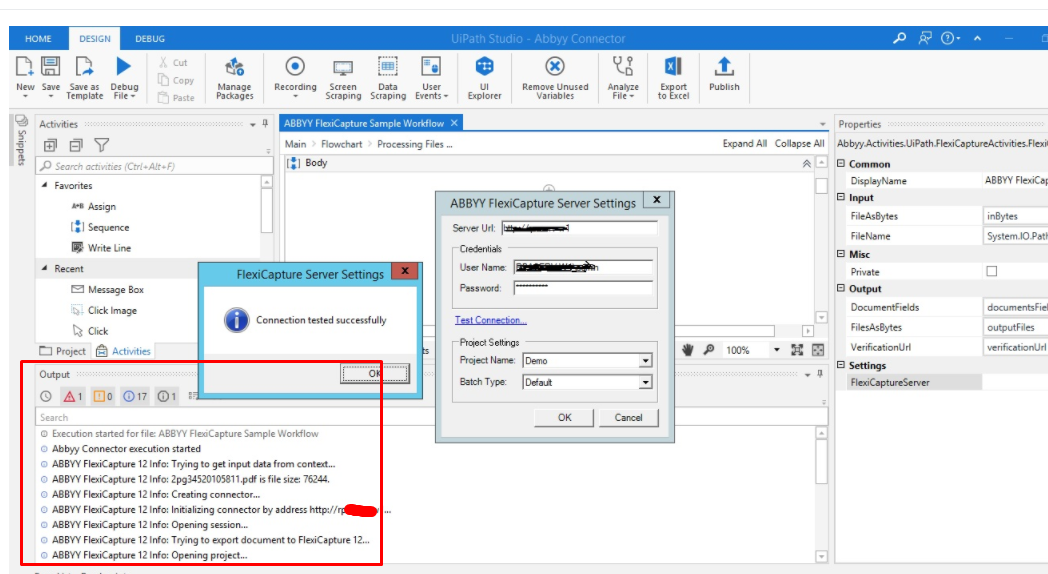Screen dimensions: 1048x574
Task: Toggle error filter in Output panel
Action: [x=73, y=396]
